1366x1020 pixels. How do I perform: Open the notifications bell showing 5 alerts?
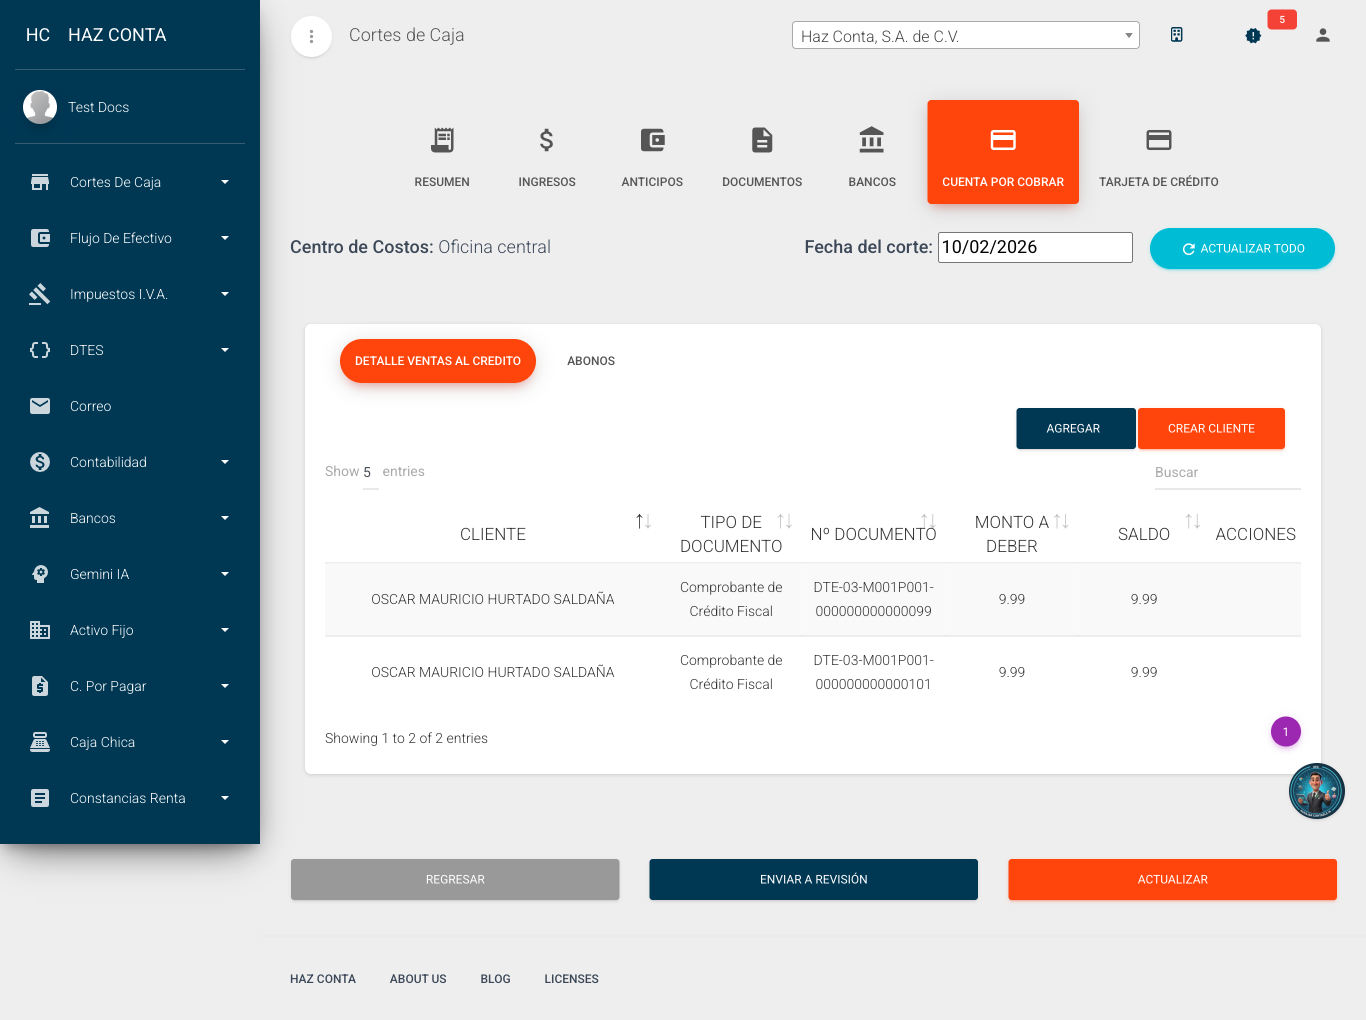pos(1252,35)
